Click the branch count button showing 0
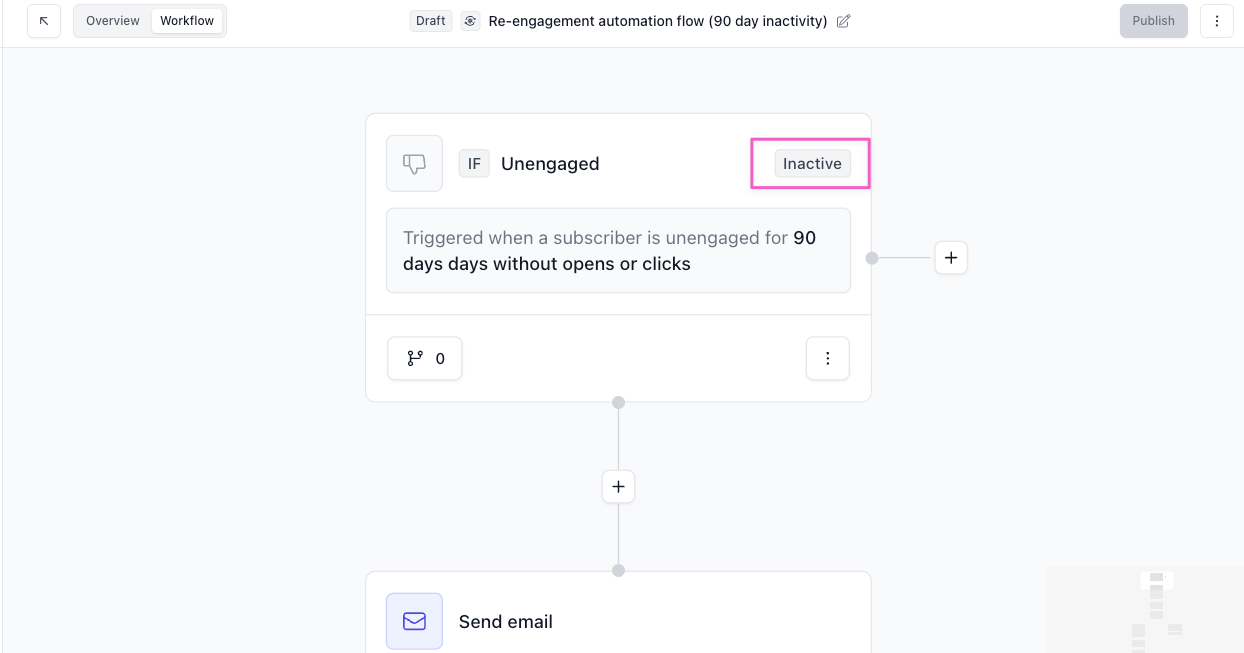1244x653 pixels. [425, 358]
